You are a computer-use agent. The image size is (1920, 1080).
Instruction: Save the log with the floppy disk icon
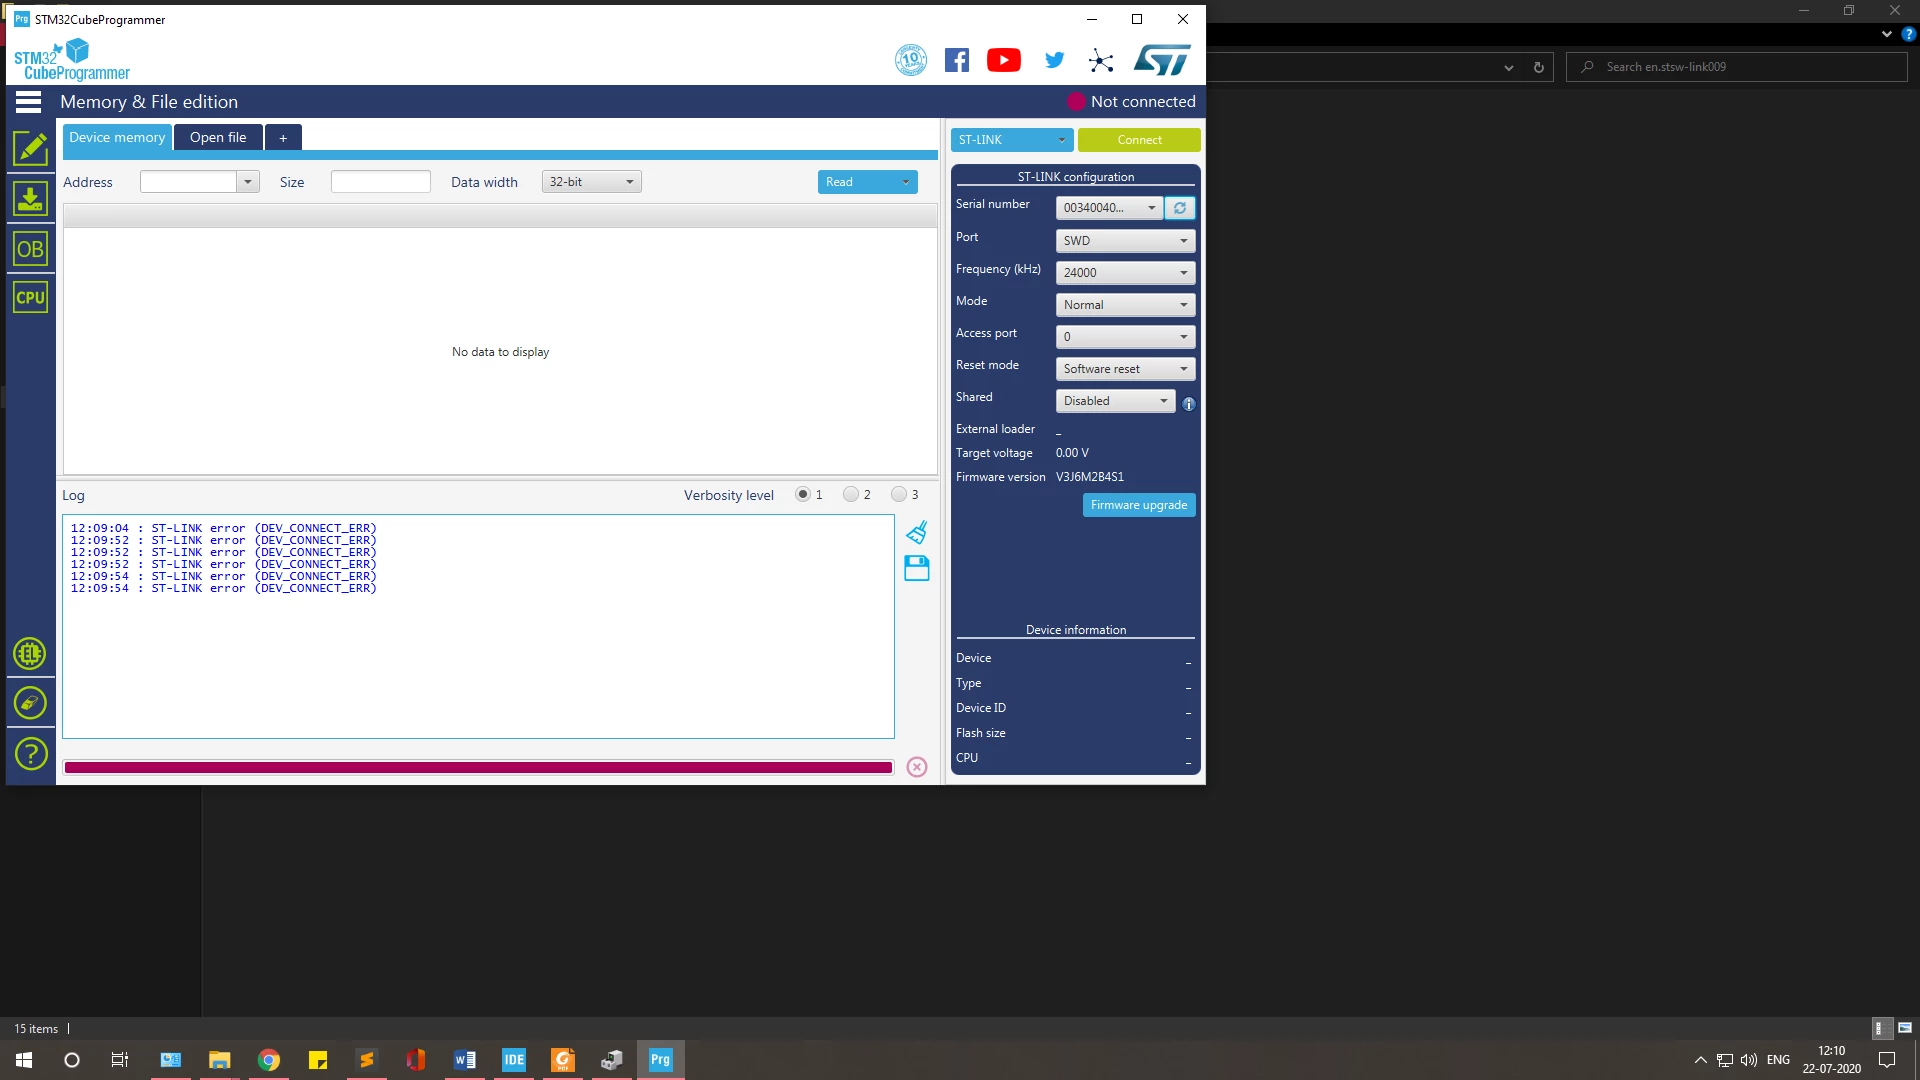pos(917,569)
